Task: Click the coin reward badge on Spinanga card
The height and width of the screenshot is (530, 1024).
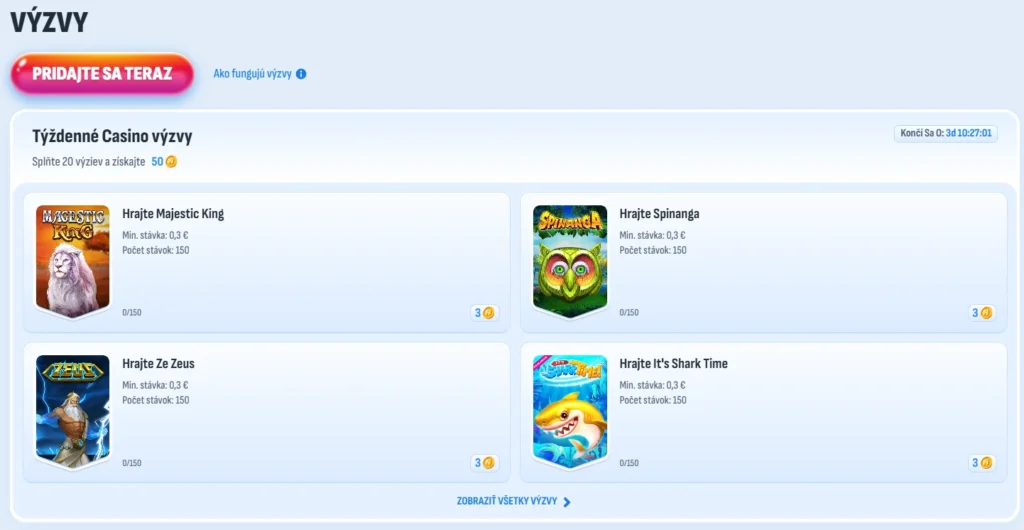Action: pos(982,313)
